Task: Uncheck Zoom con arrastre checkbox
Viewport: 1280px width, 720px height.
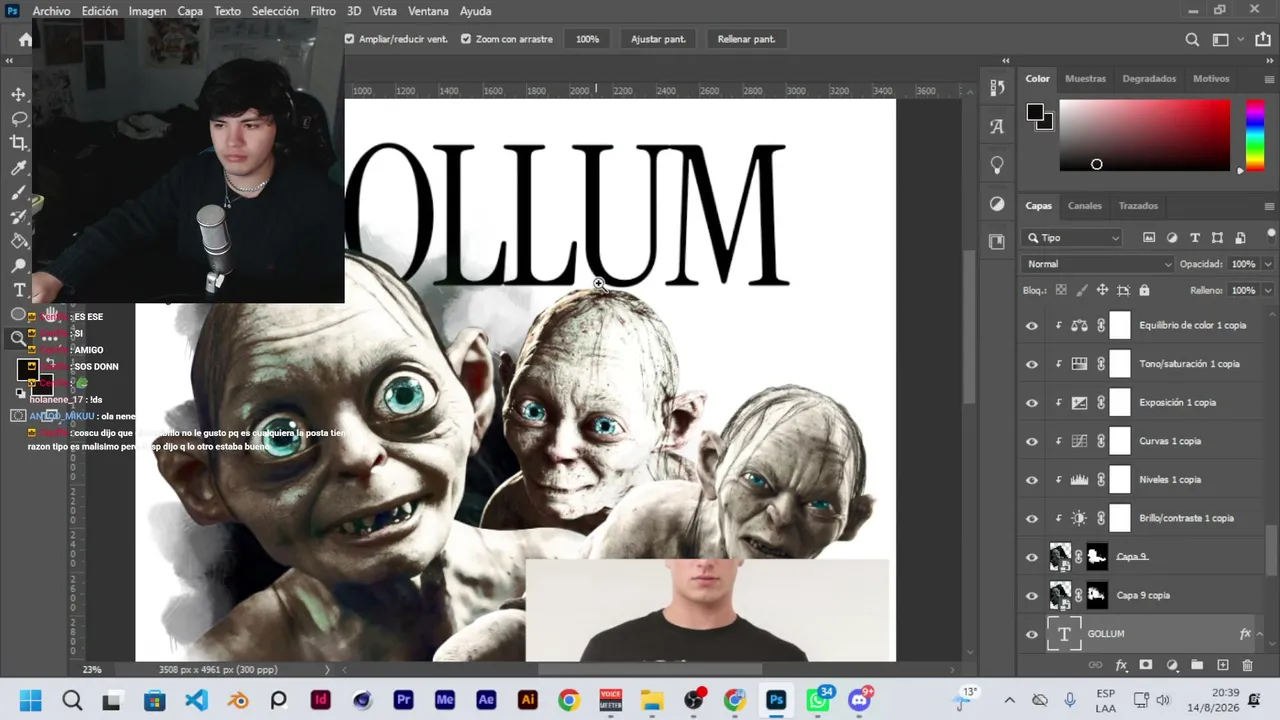Action: [x=466, y=39]
